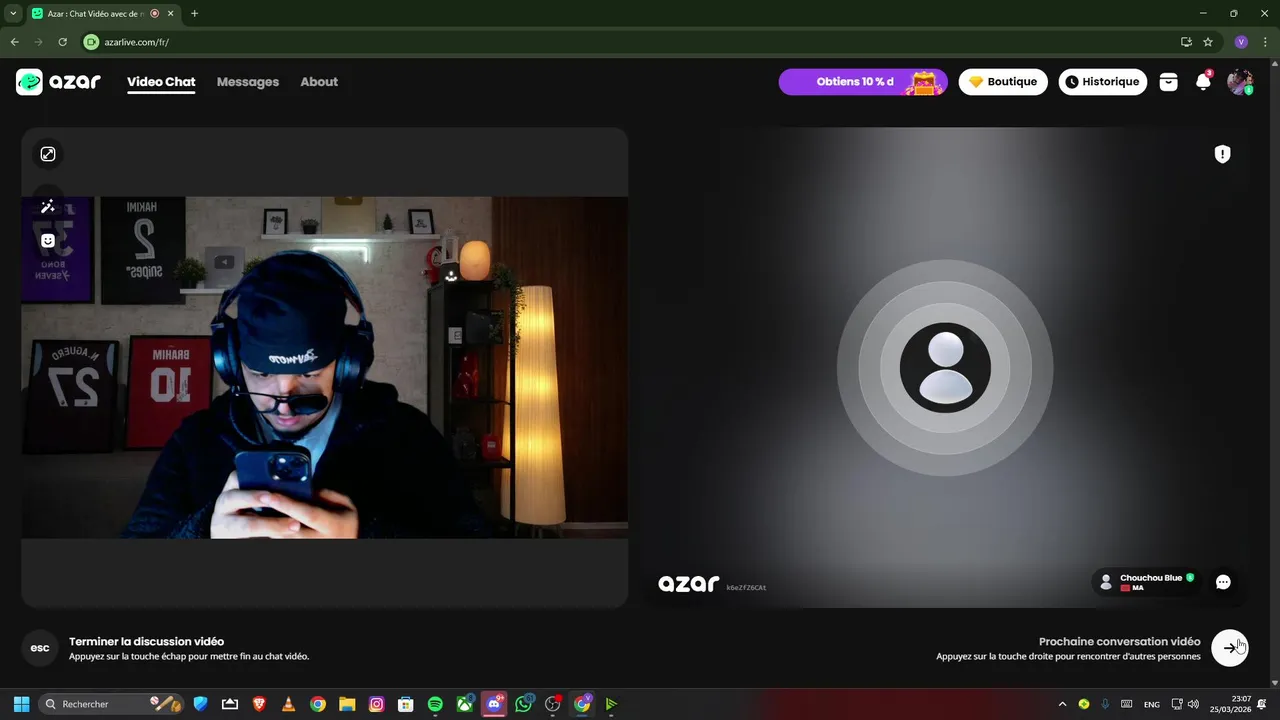Open File Explorer from taskbar
The width and height of the screenshot is (1280, 720).
click(347, 704)
